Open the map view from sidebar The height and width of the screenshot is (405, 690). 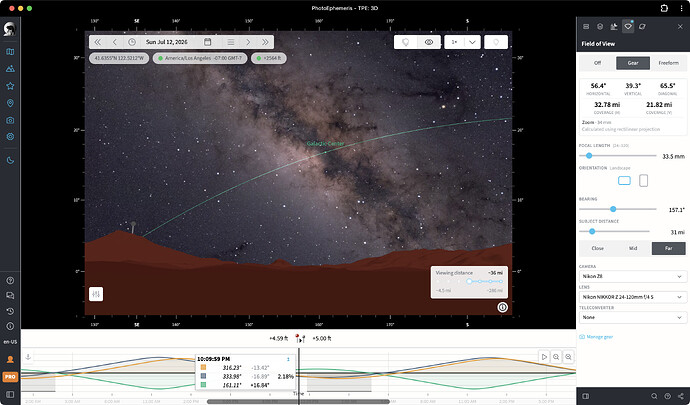pos(10,52)
